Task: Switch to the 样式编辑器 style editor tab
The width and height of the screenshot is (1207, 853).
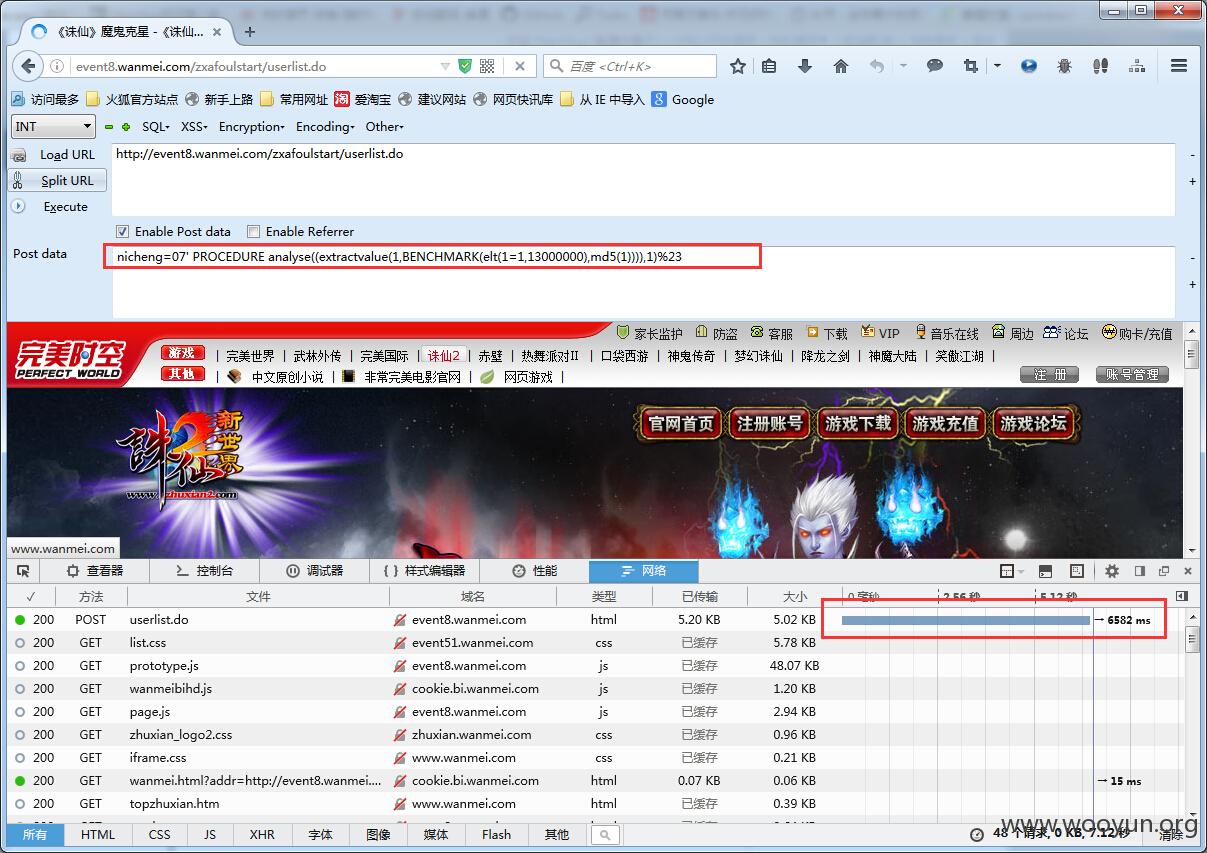Action: coord(424,571)
